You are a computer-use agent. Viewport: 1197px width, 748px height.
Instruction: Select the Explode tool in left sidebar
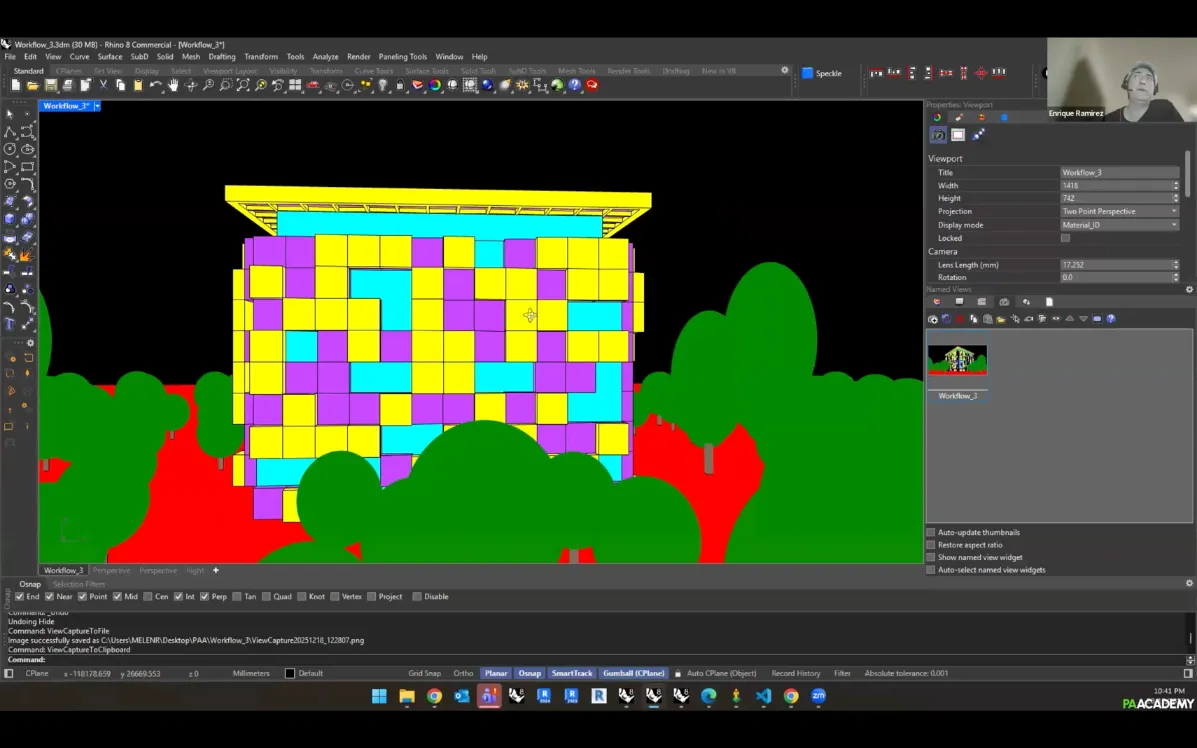click(x=27, y=255)
